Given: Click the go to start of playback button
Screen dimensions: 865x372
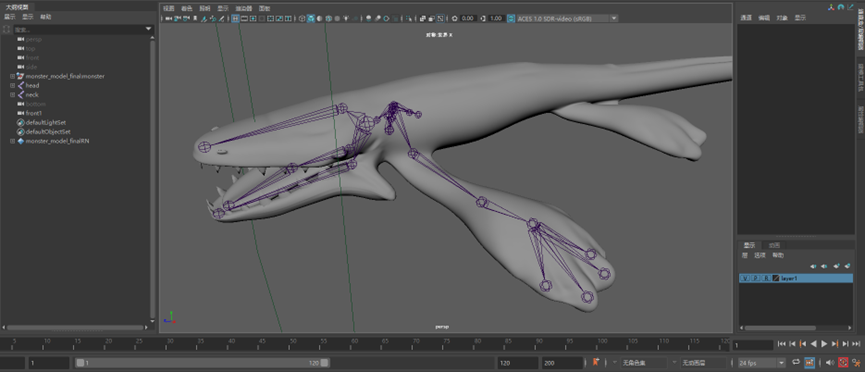Looking at the screenshot, I should tap(782, 344).
